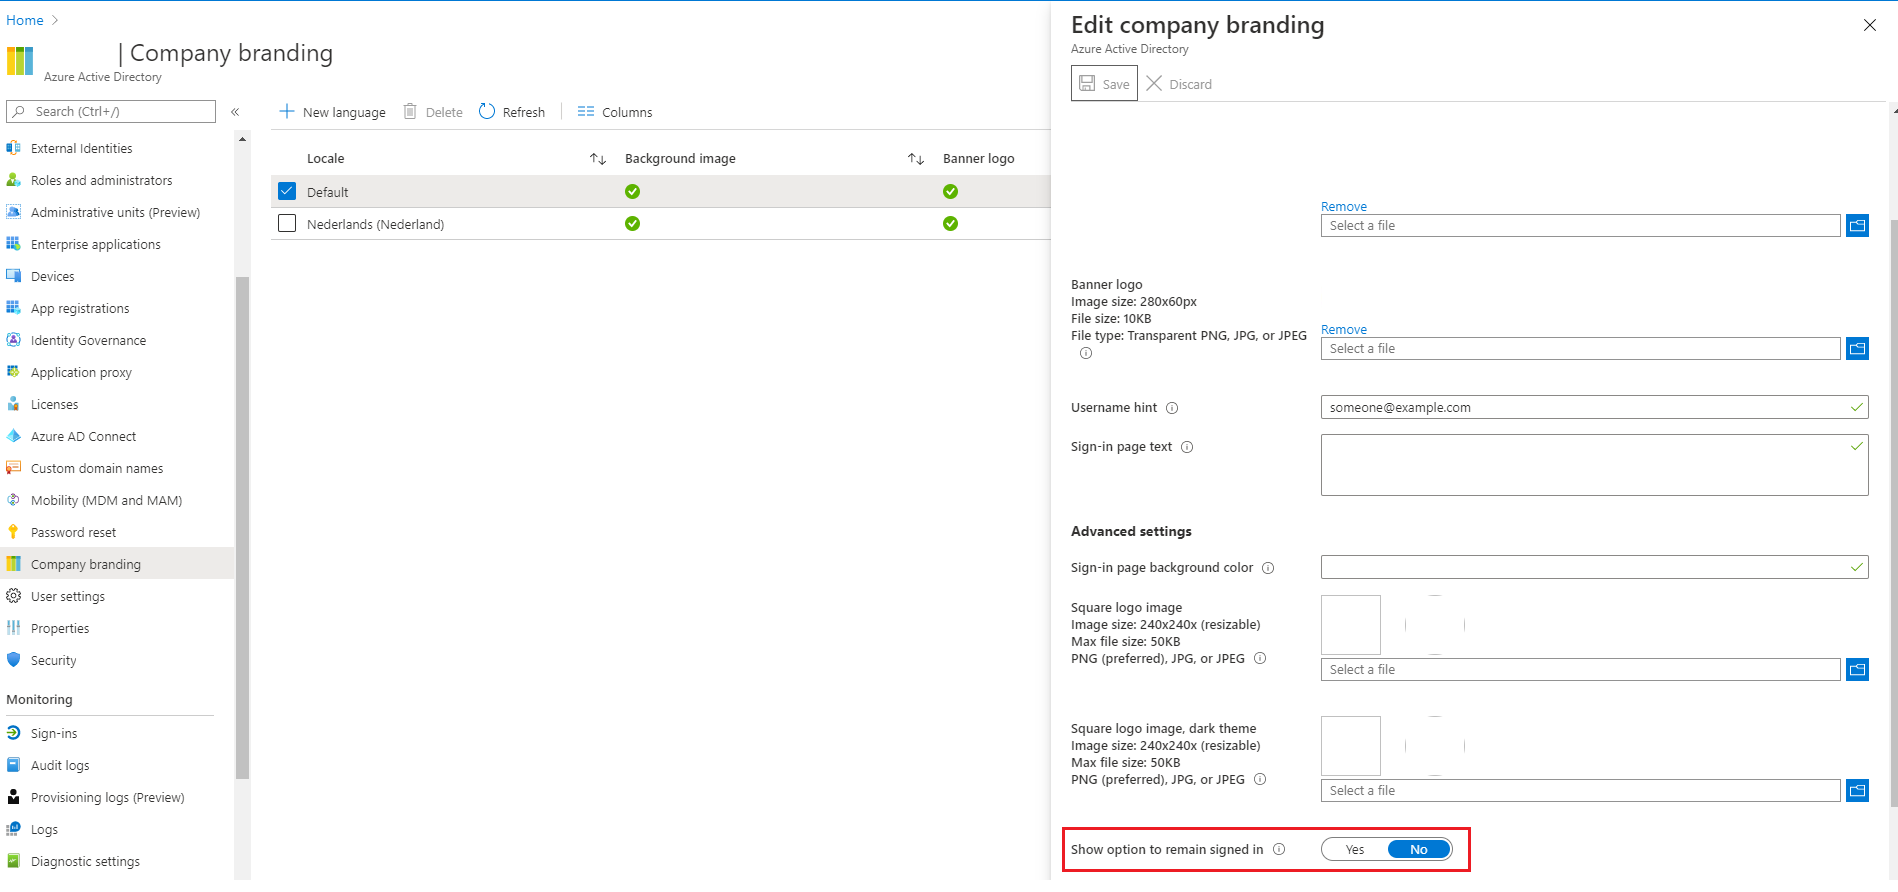
Task: Set remain signed in to Yes
Action: coord(1355,849)
